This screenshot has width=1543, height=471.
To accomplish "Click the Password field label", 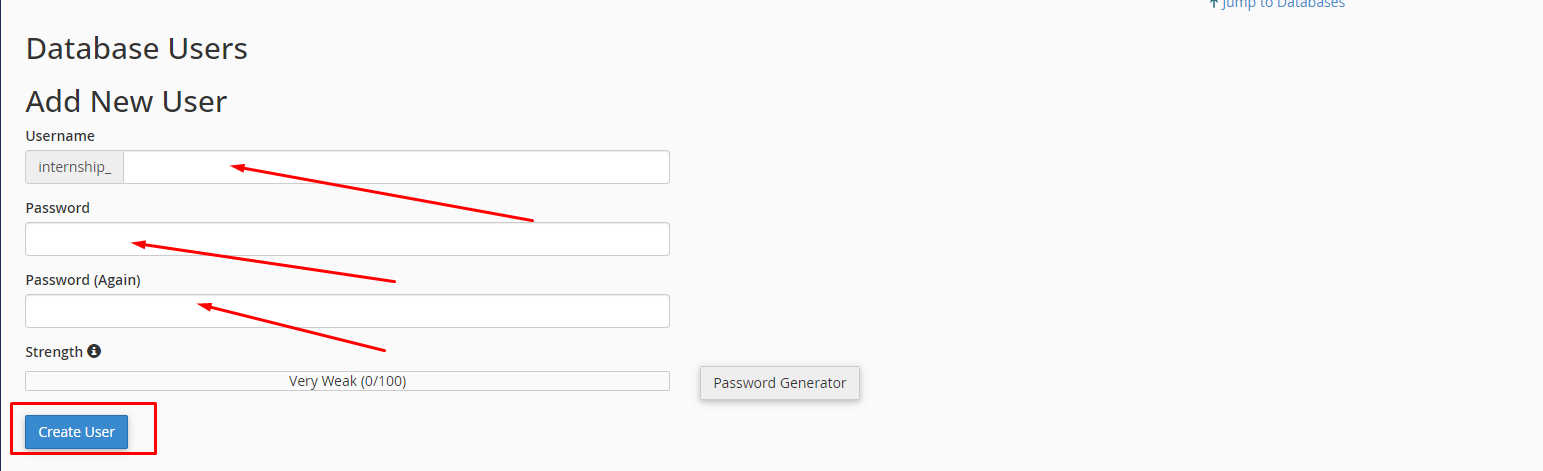I will tap(58, 208).
